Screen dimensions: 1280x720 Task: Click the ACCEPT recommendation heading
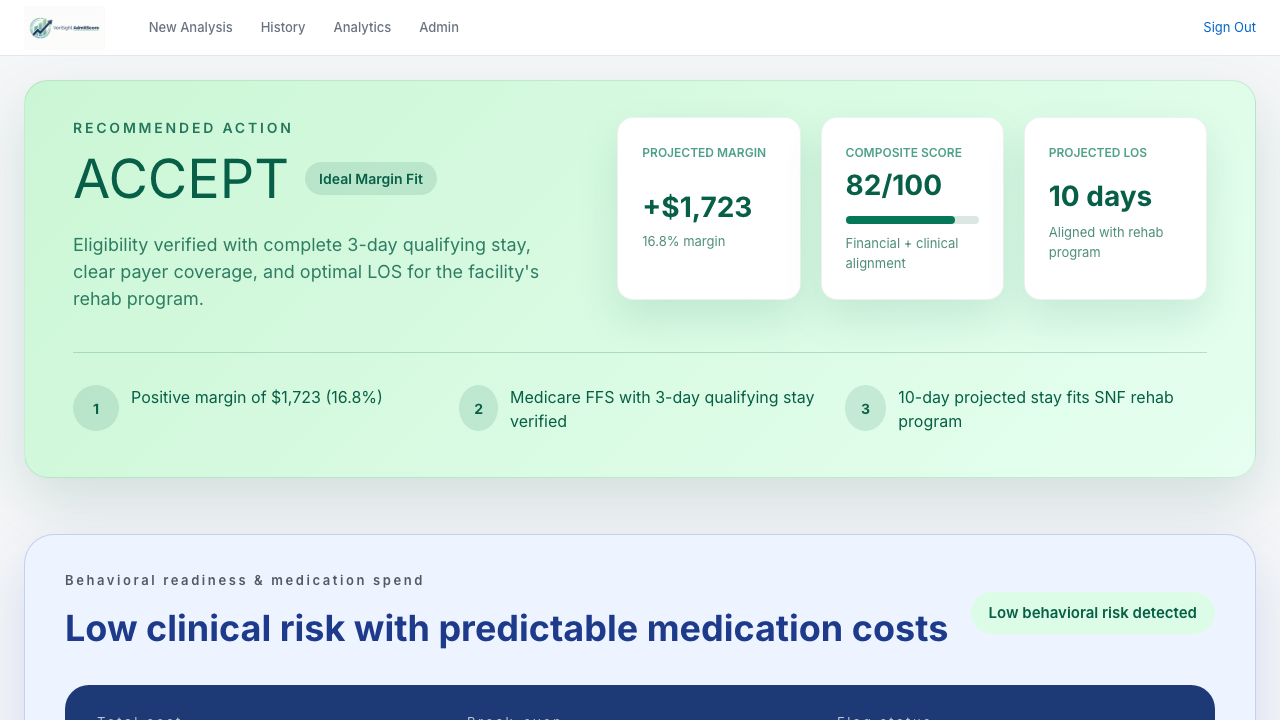[x=180, y=180]
